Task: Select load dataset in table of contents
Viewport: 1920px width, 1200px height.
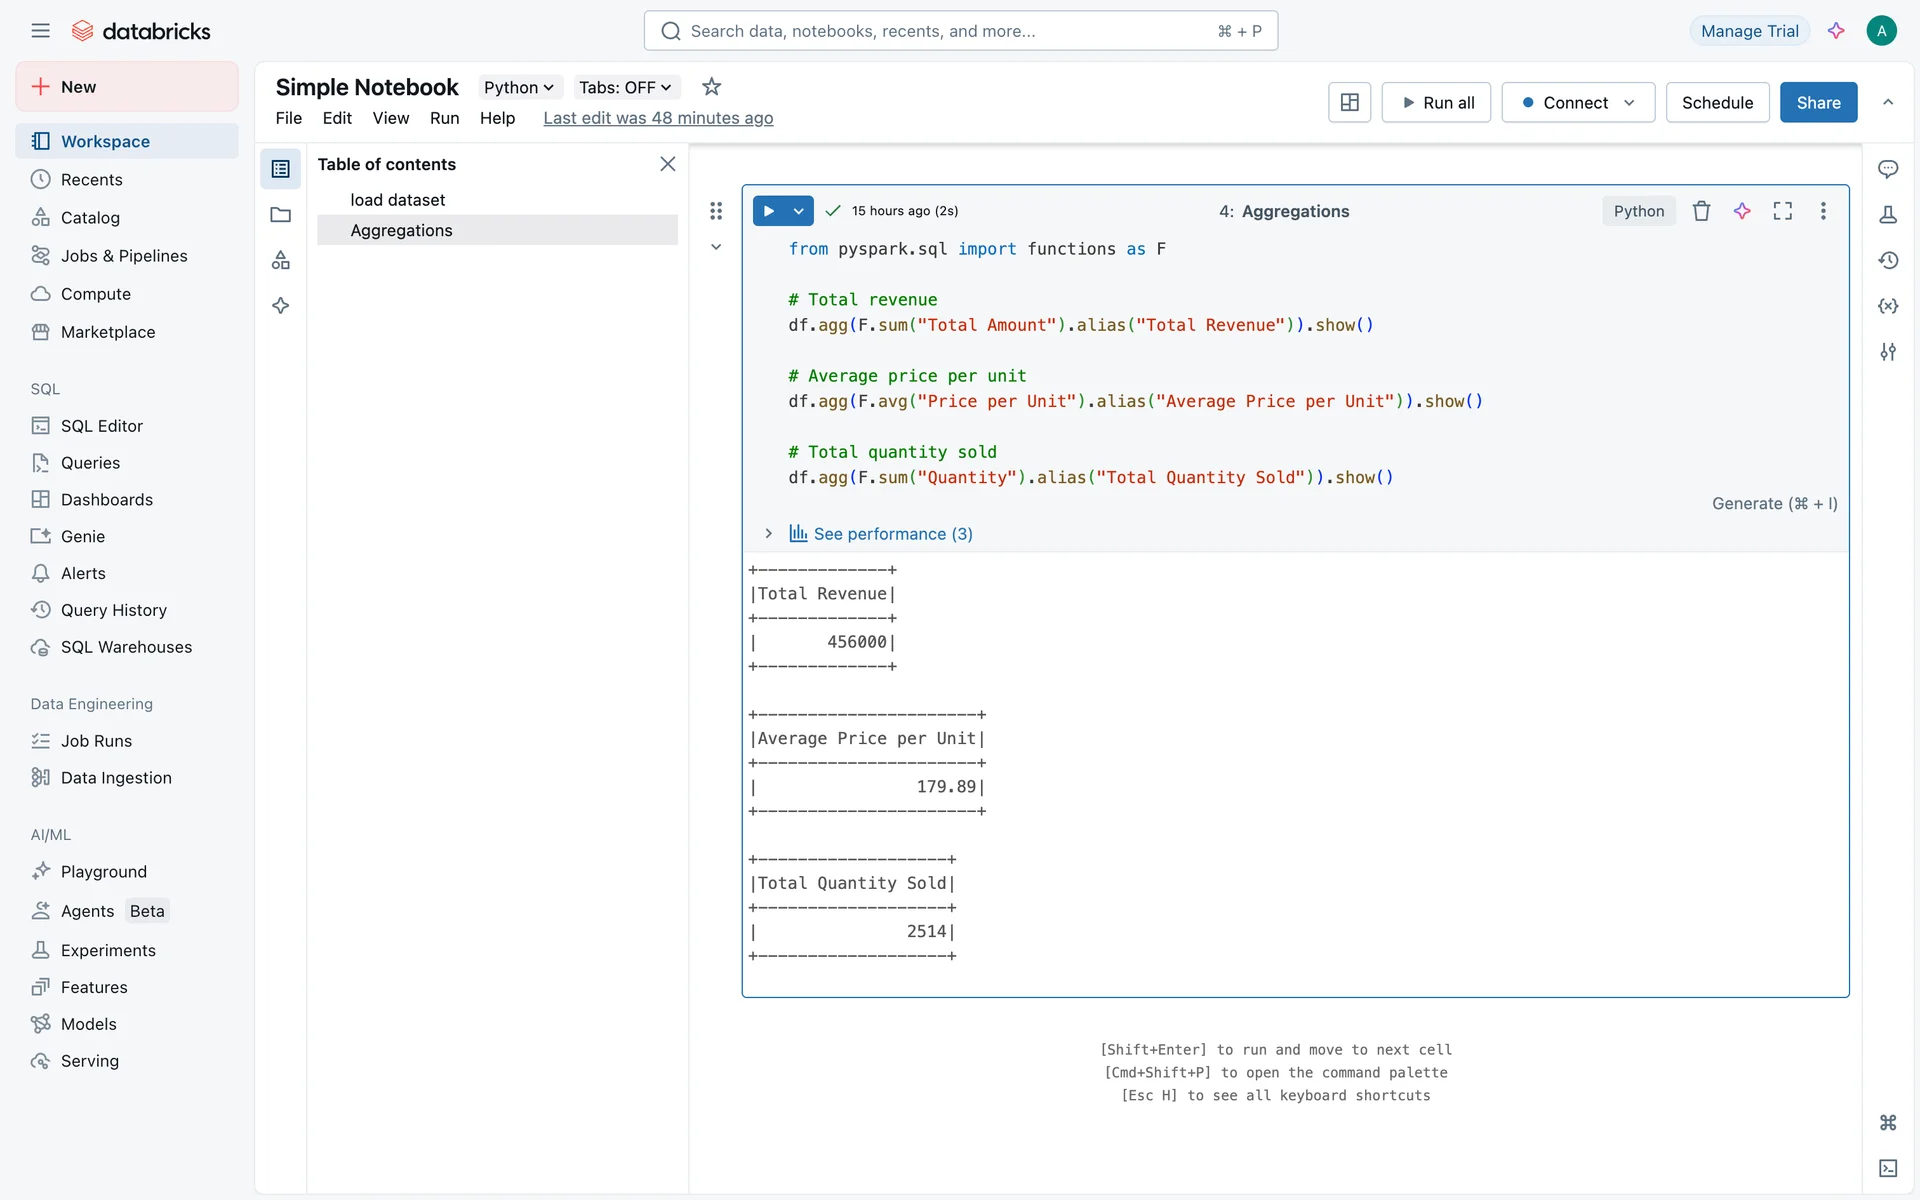Action: click(x=398, y=200)
